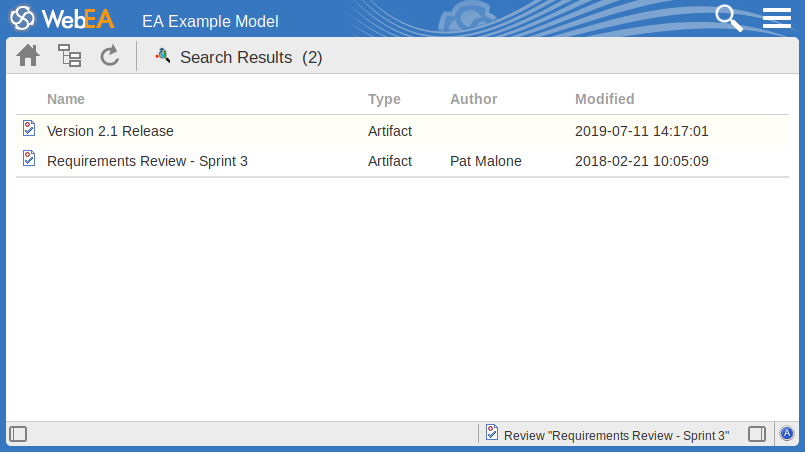Open the hamburger menu
The width and height of the screenshot is (805, 452).
tap(777, 18)
